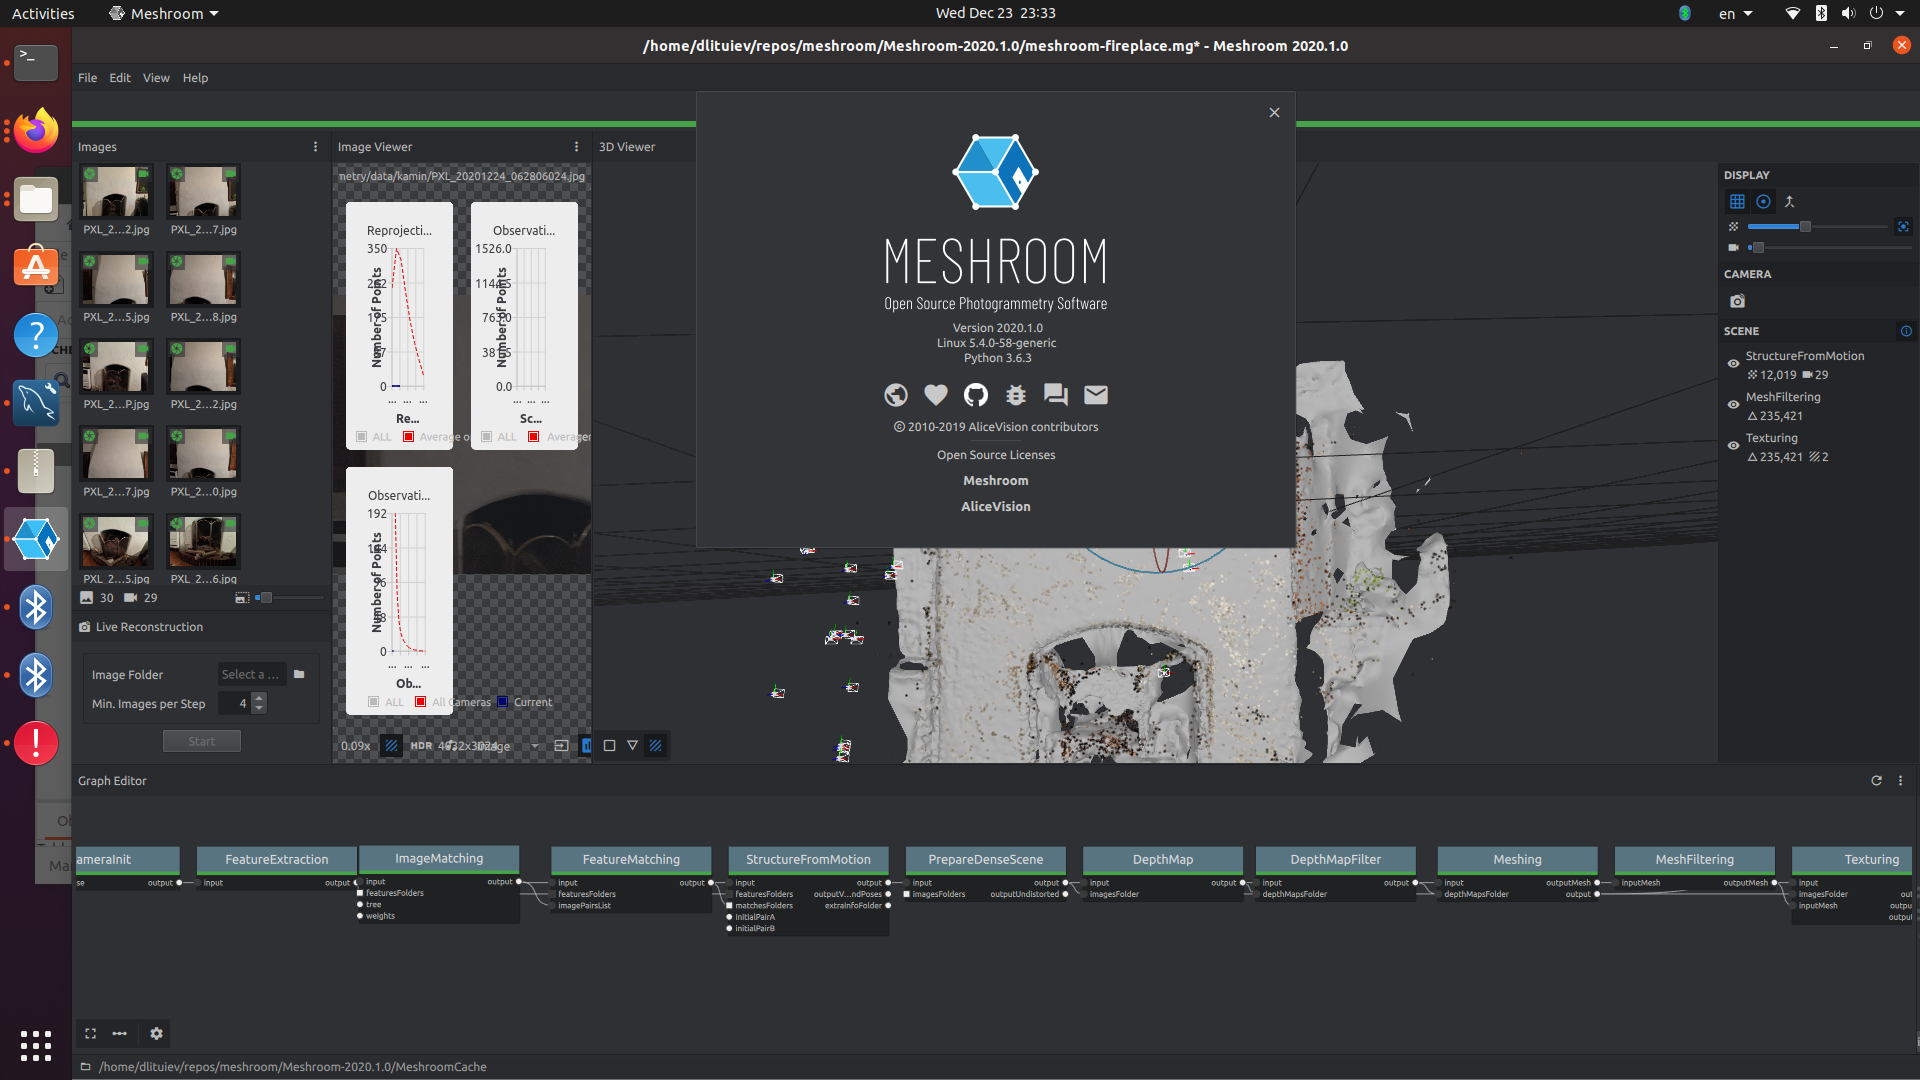
Task: Click the camera snapshot icon under CAMERA
Action: [x=1738, y=301]
